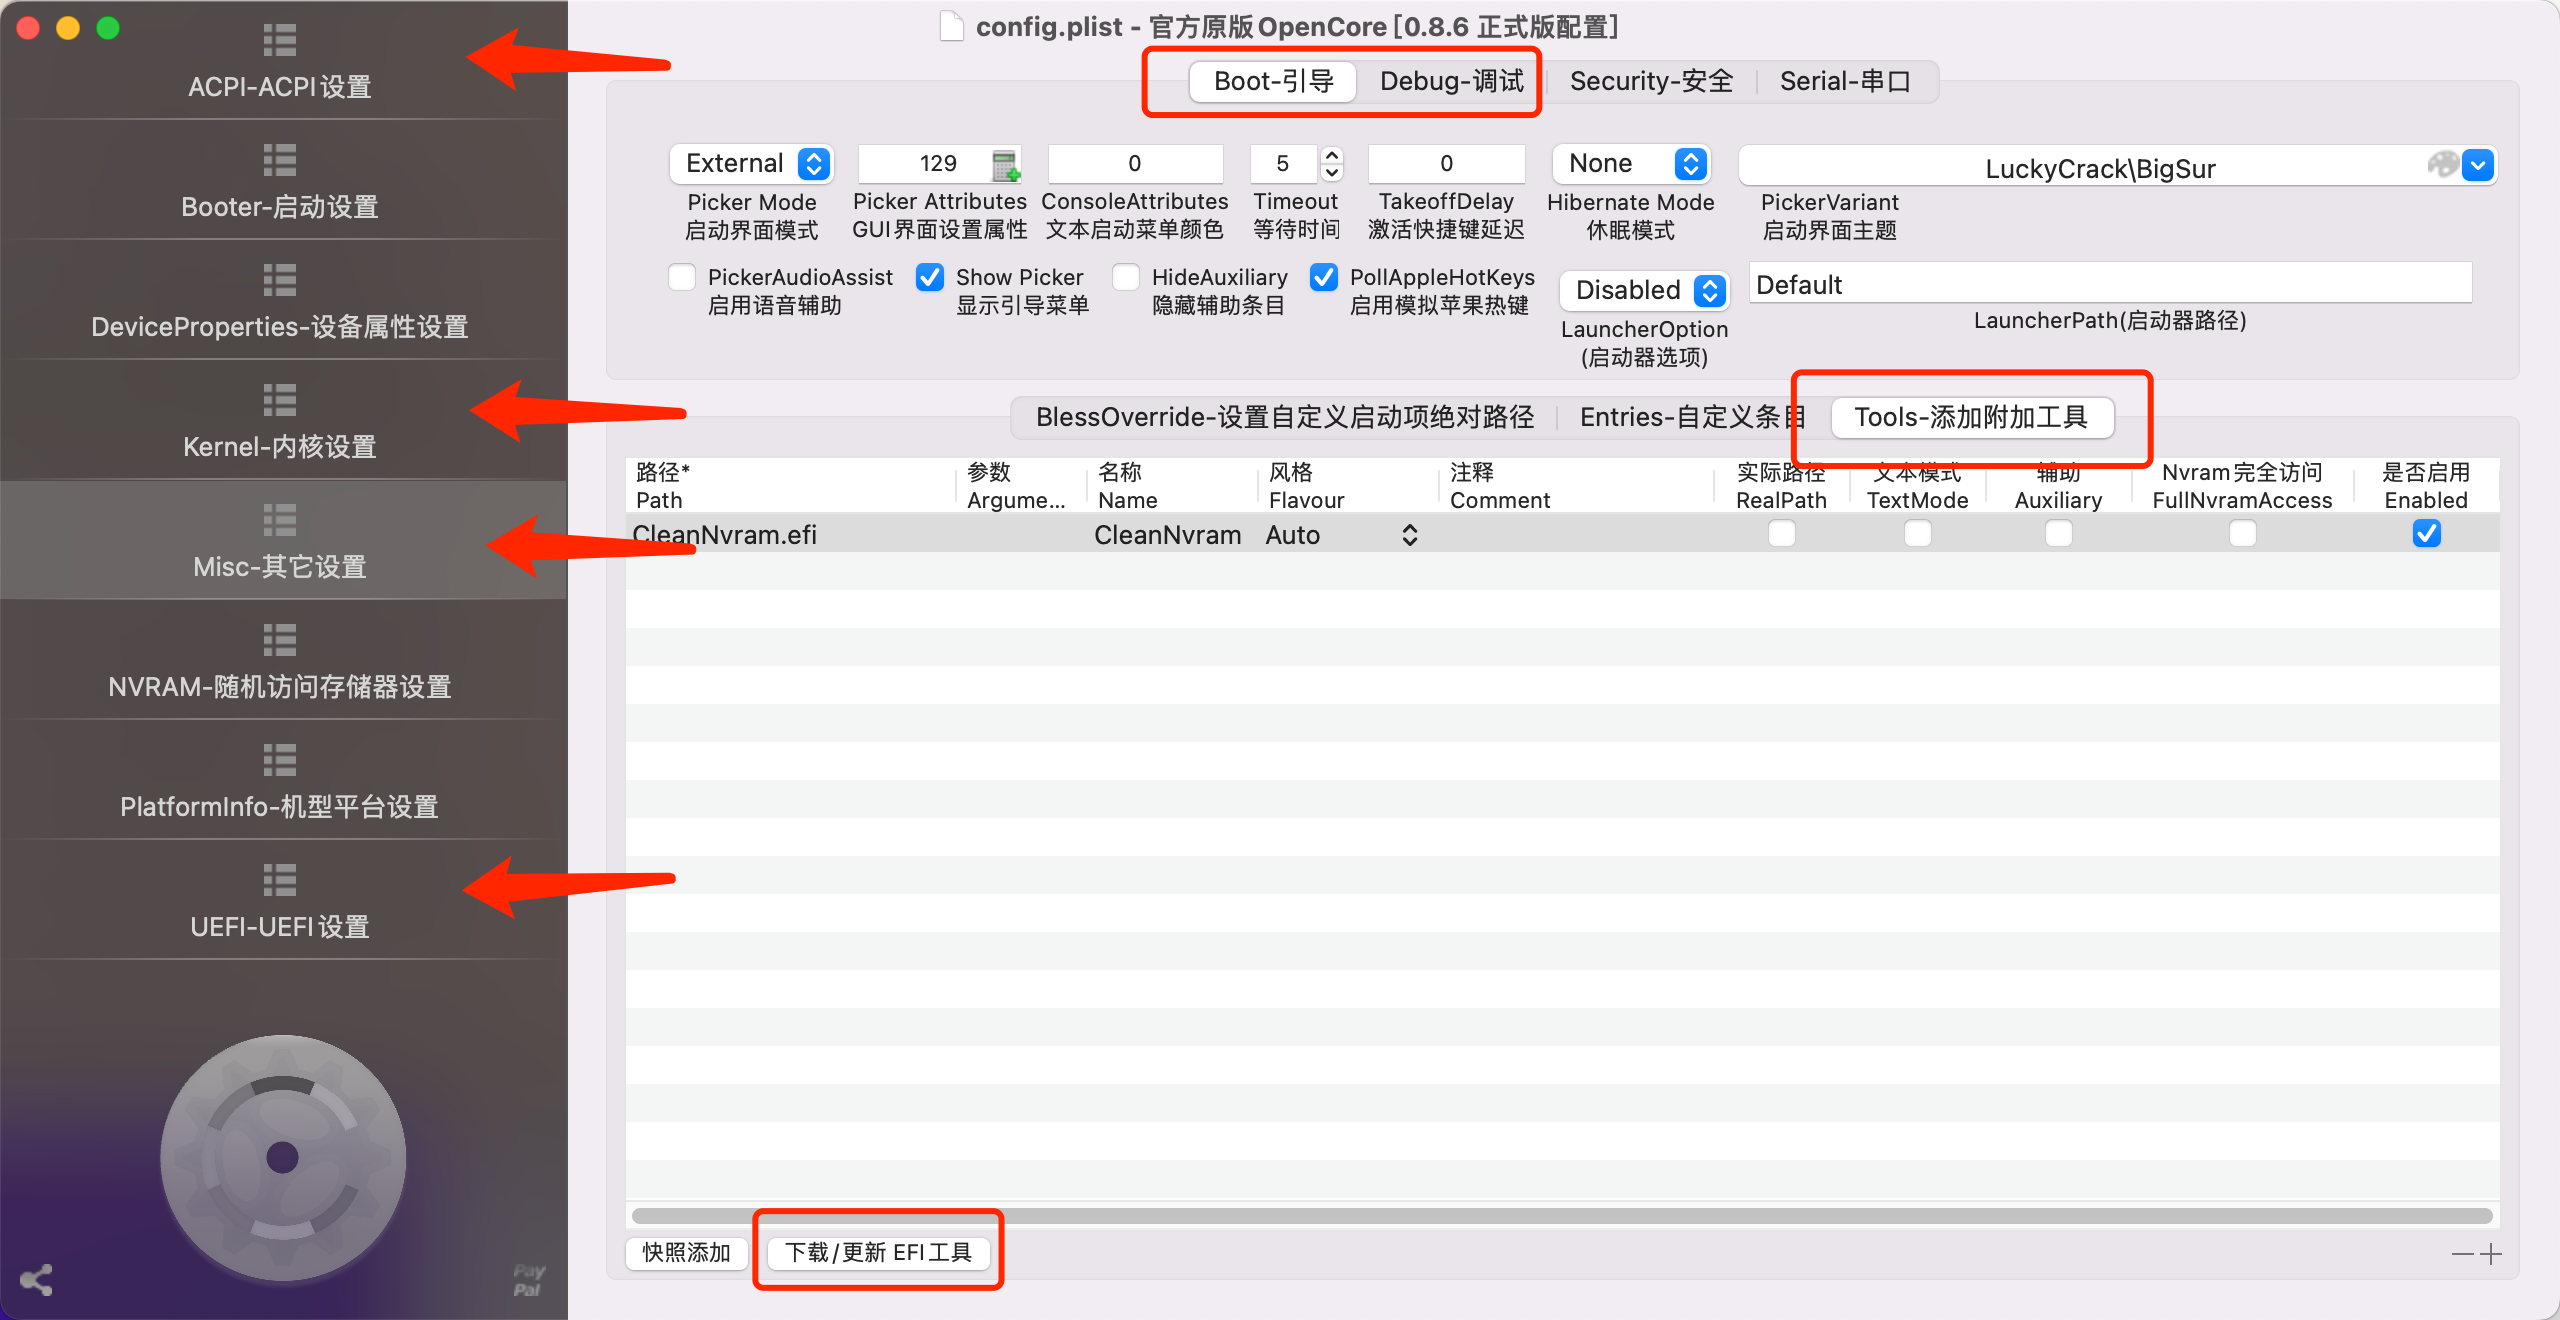
Task: Switch to the Security tab
Action: (1650, 82)
